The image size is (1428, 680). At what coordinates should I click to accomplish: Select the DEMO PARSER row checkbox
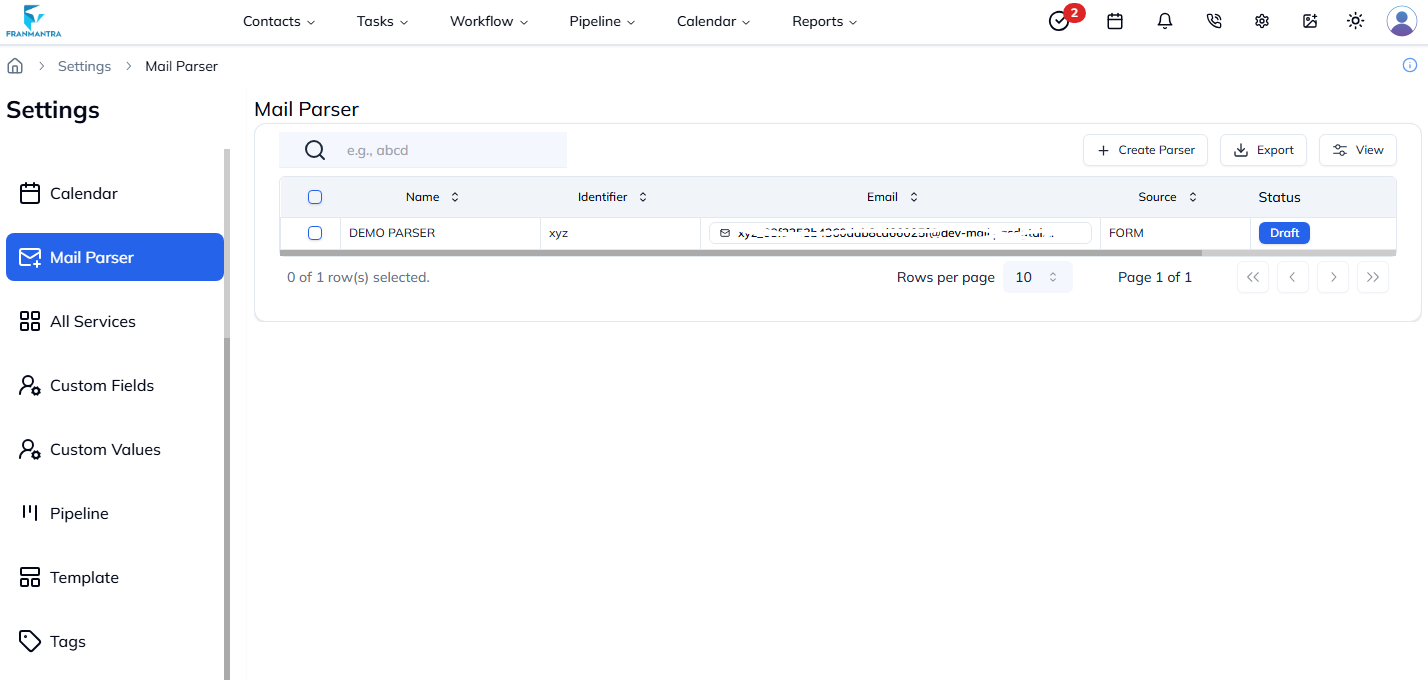click(x=315, y=232)
